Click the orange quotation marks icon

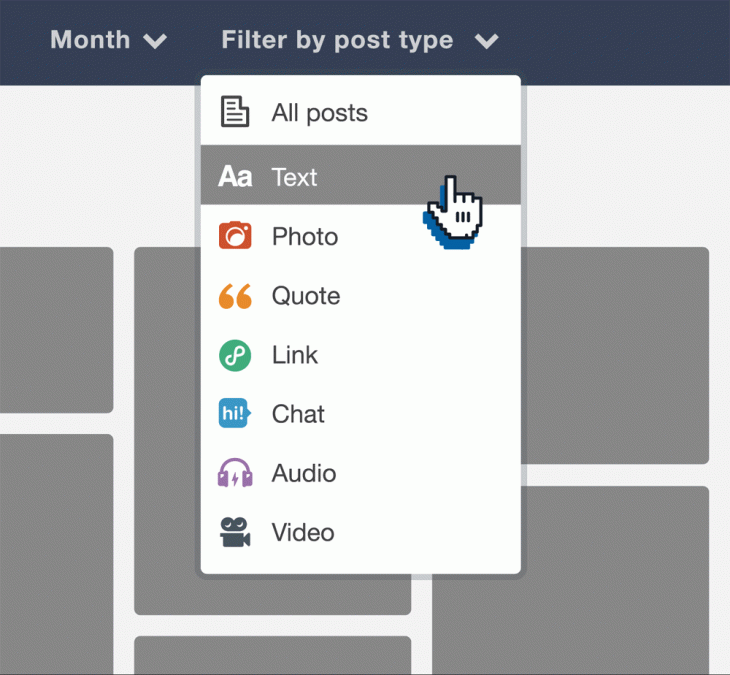[235, 296]
